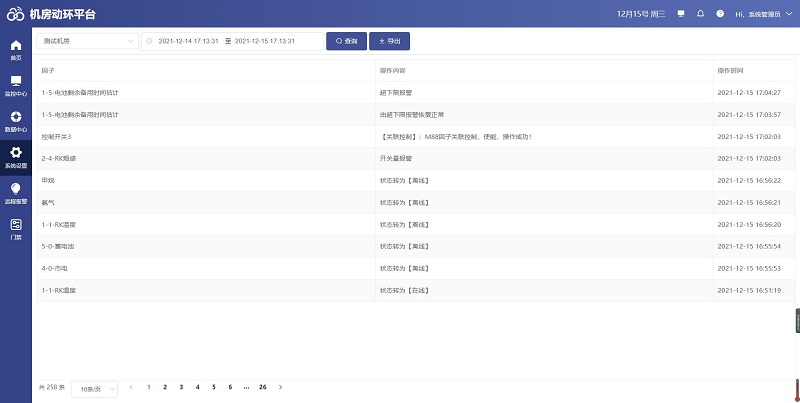The height and width of the screenshot is (403, 800).
Task: Click the end date 2021-12-15 field
Action: 264,41
